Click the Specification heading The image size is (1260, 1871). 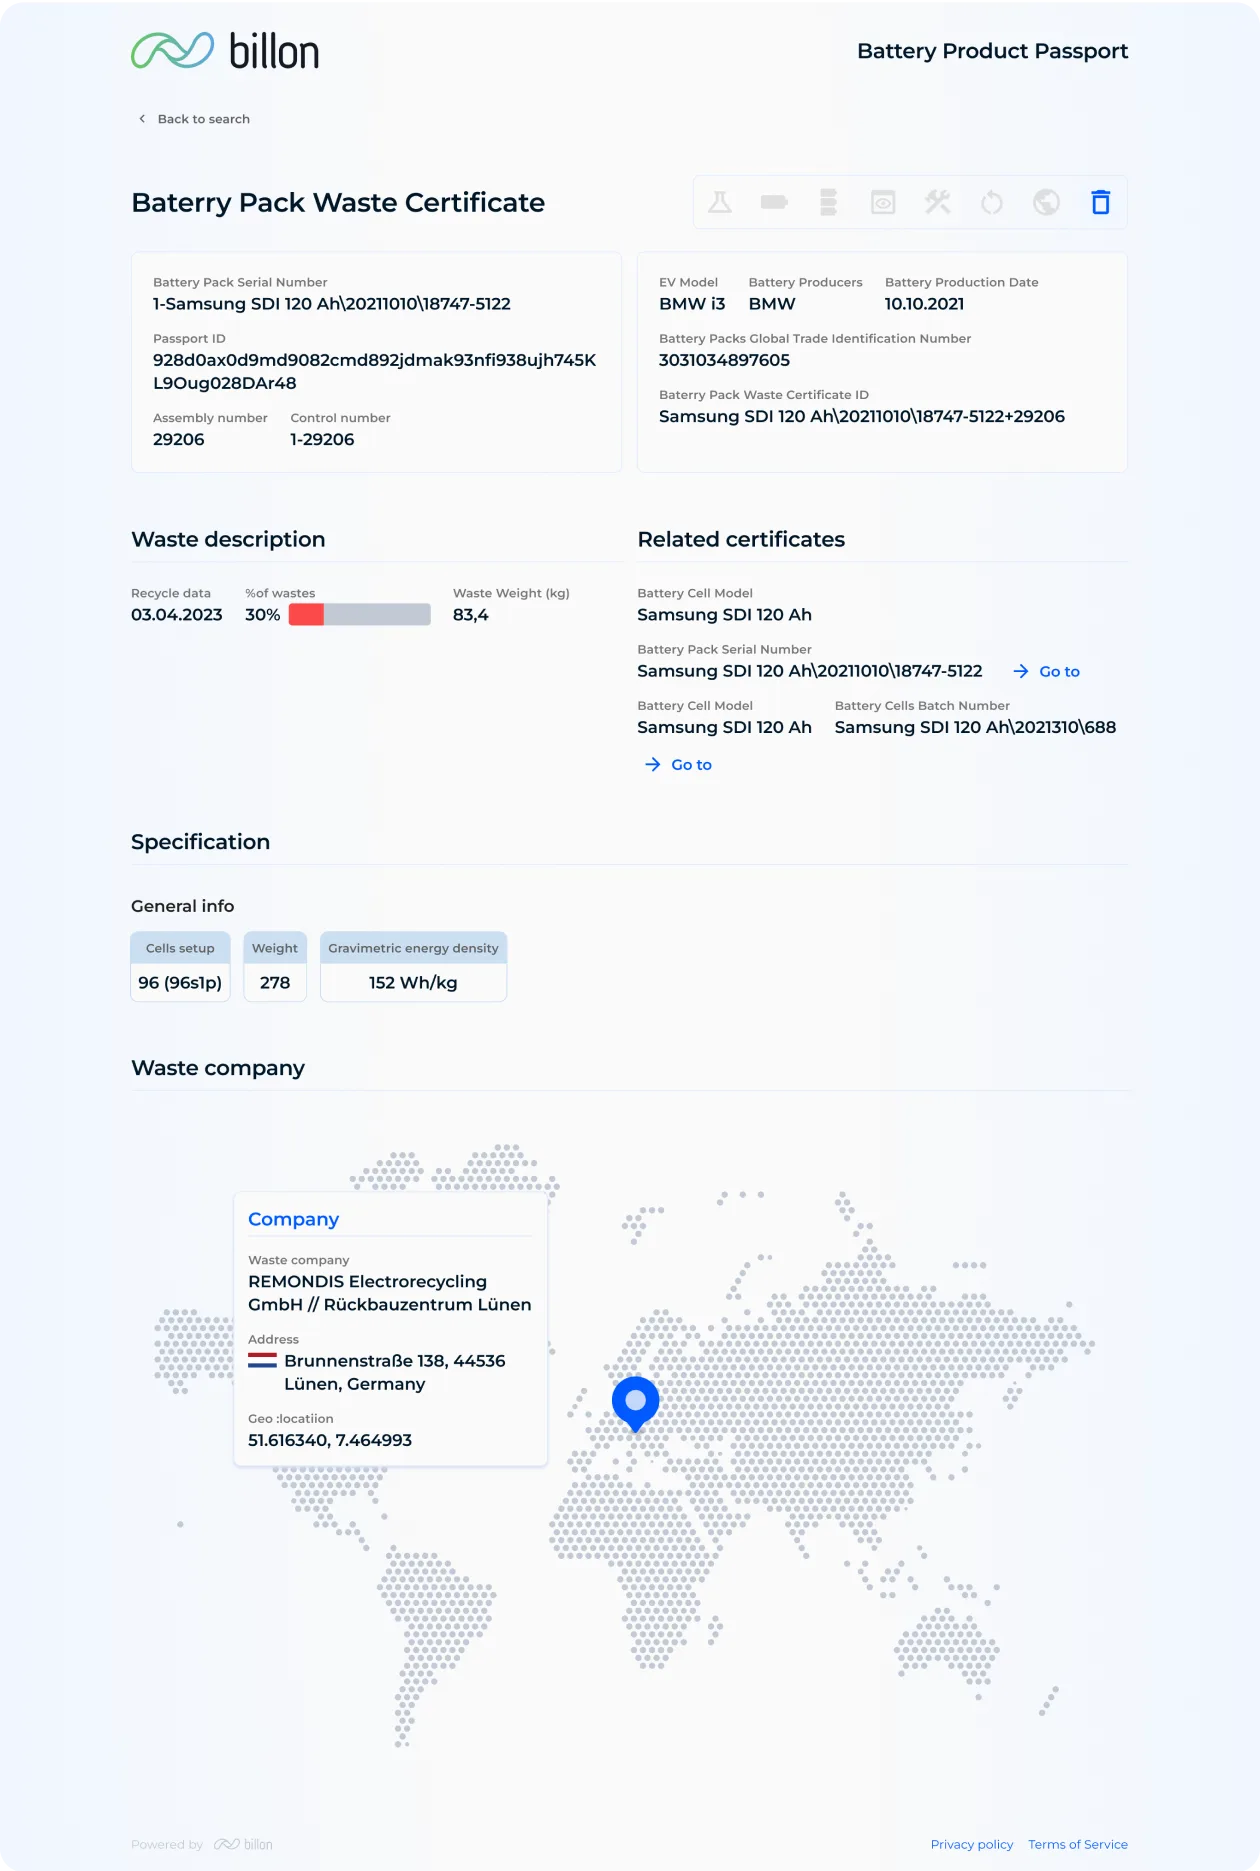point(200,842)
